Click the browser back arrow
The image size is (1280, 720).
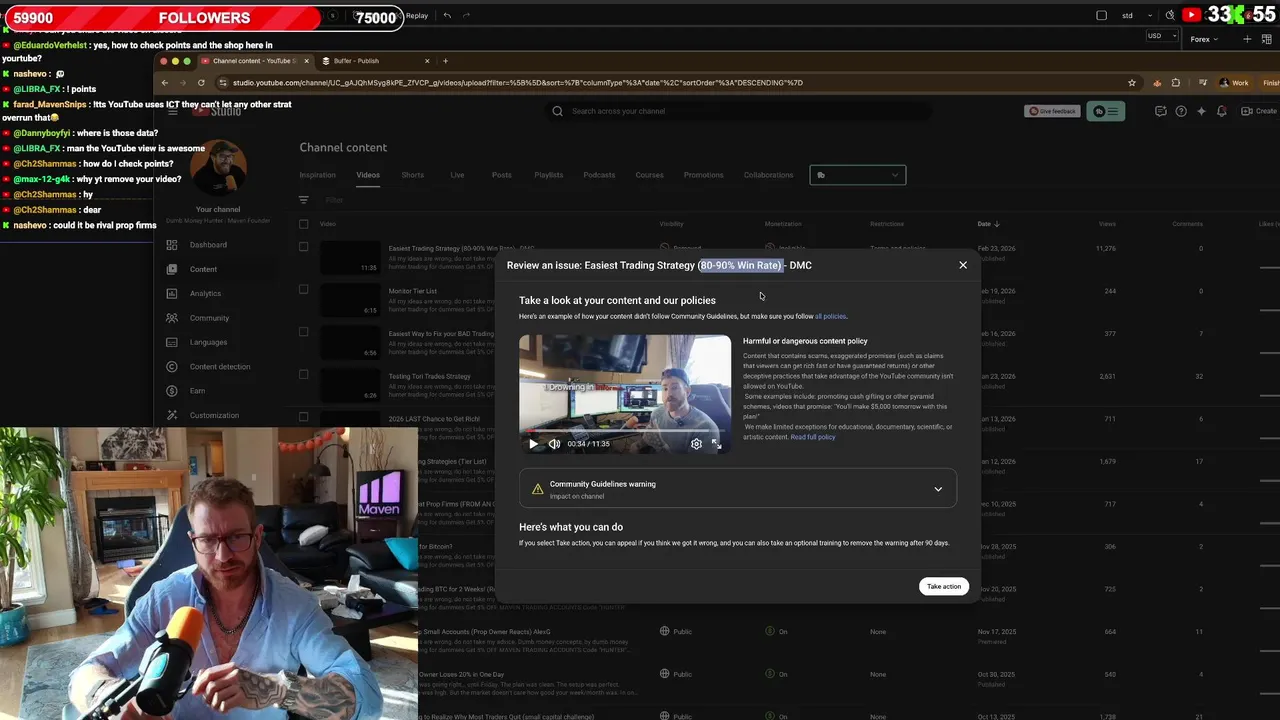[x=165, y=83]
